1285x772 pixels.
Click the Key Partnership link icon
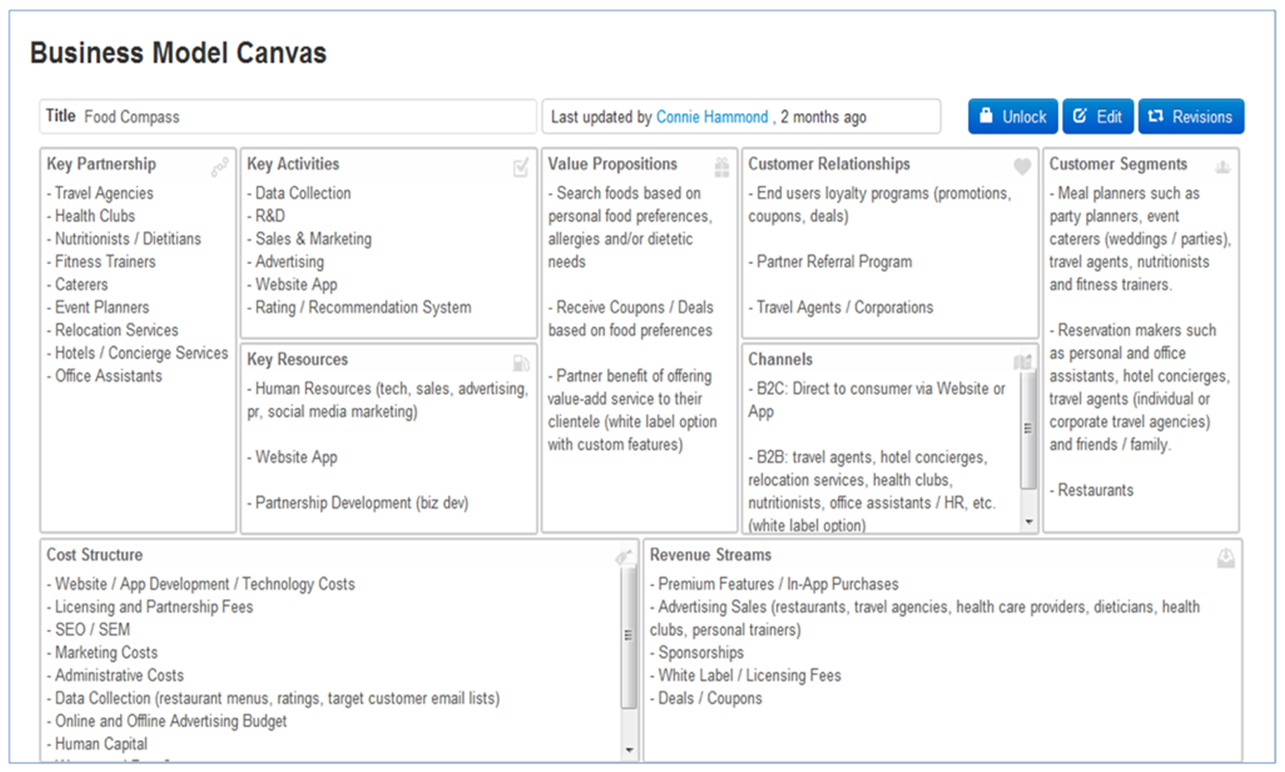[x=220, y=168]
